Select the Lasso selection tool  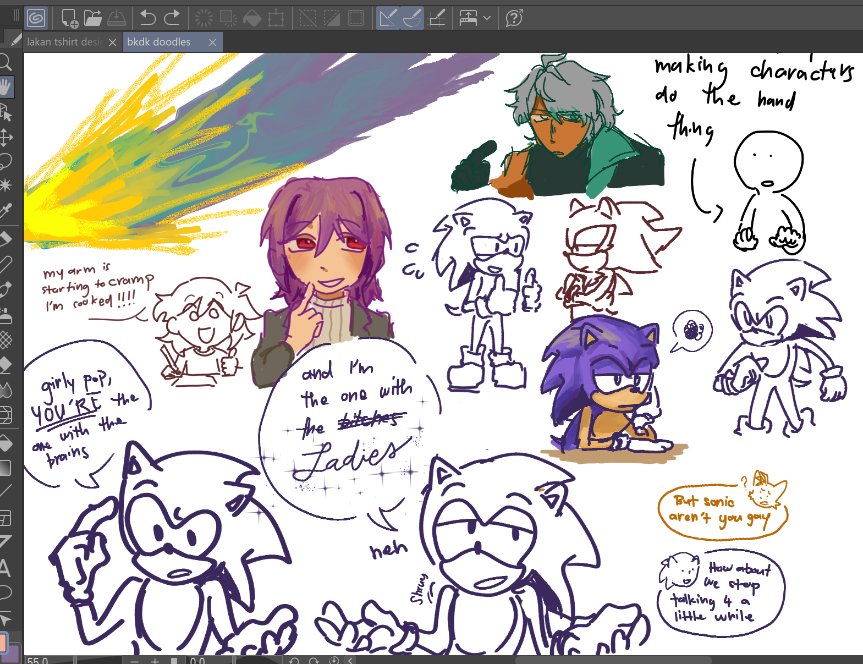(6, 161)
